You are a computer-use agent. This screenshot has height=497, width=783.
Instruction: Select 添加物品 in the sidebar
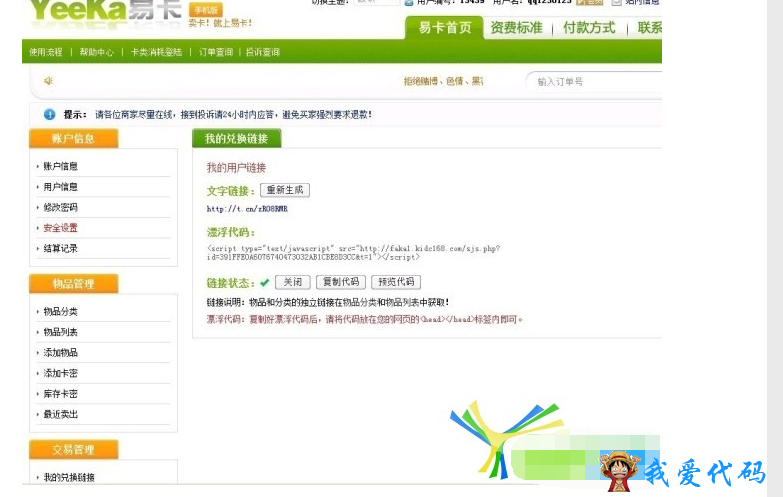pos(60,353)
